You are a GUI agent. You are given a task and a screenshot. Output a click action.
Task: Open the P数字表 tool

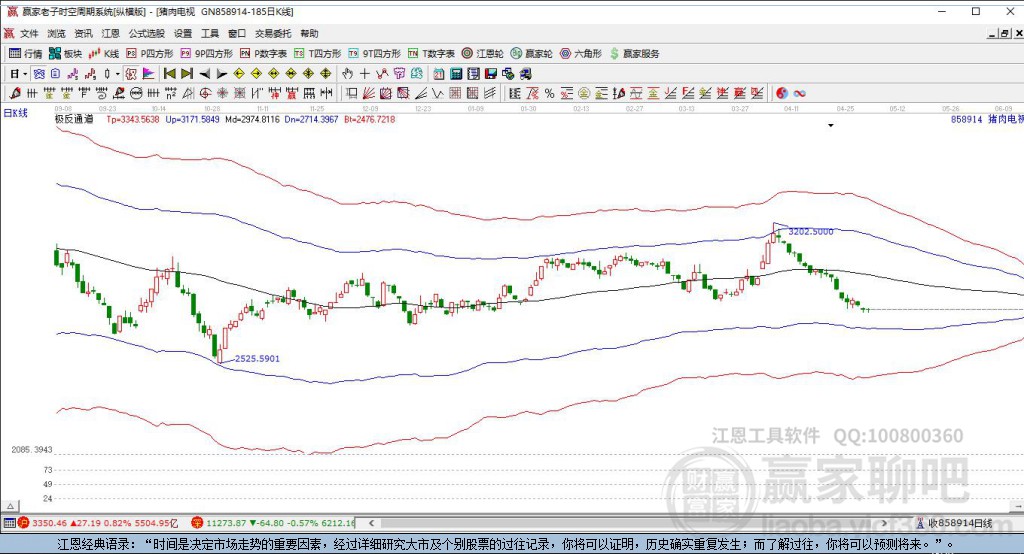[264, 54]
